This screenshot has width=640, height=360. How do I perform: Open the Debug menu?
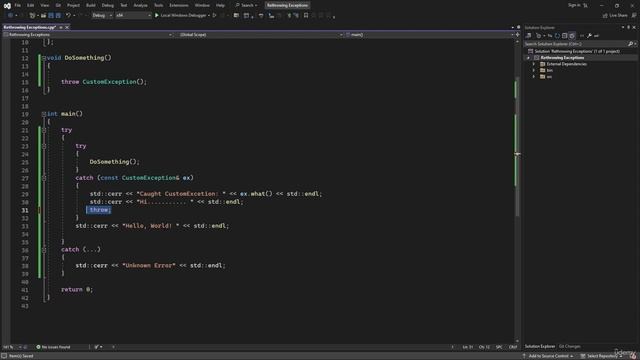pos(108,5)
